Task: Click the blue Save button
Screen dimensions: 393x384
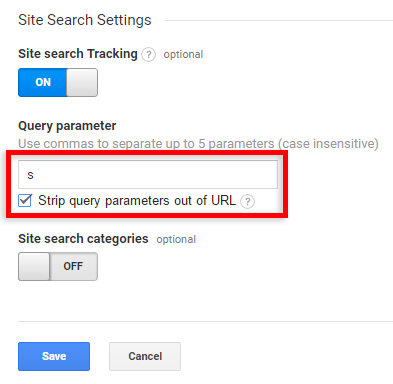Action: [54, 356]
